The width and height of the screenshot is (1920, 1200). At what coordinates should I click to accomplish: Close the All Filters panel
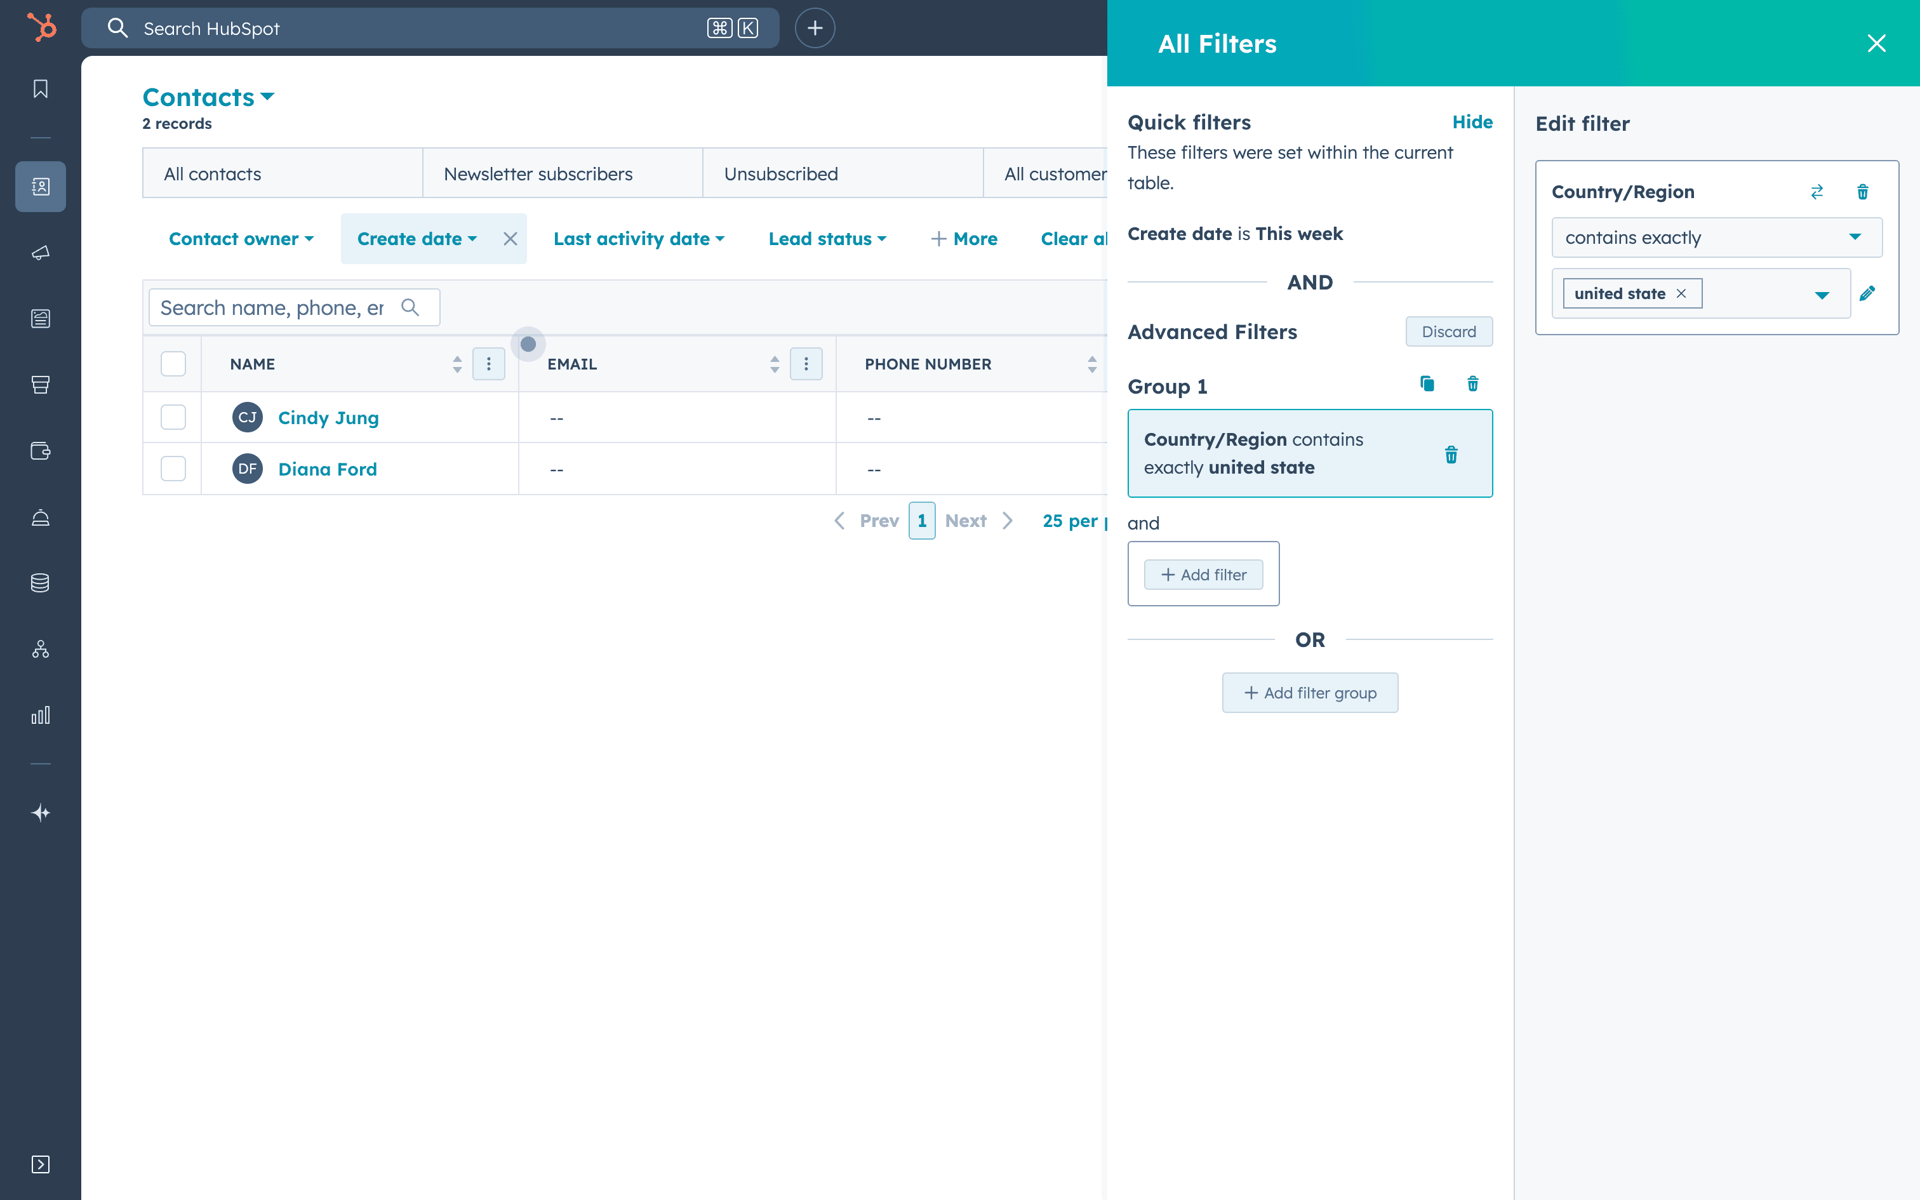(x=1876, y=43)
